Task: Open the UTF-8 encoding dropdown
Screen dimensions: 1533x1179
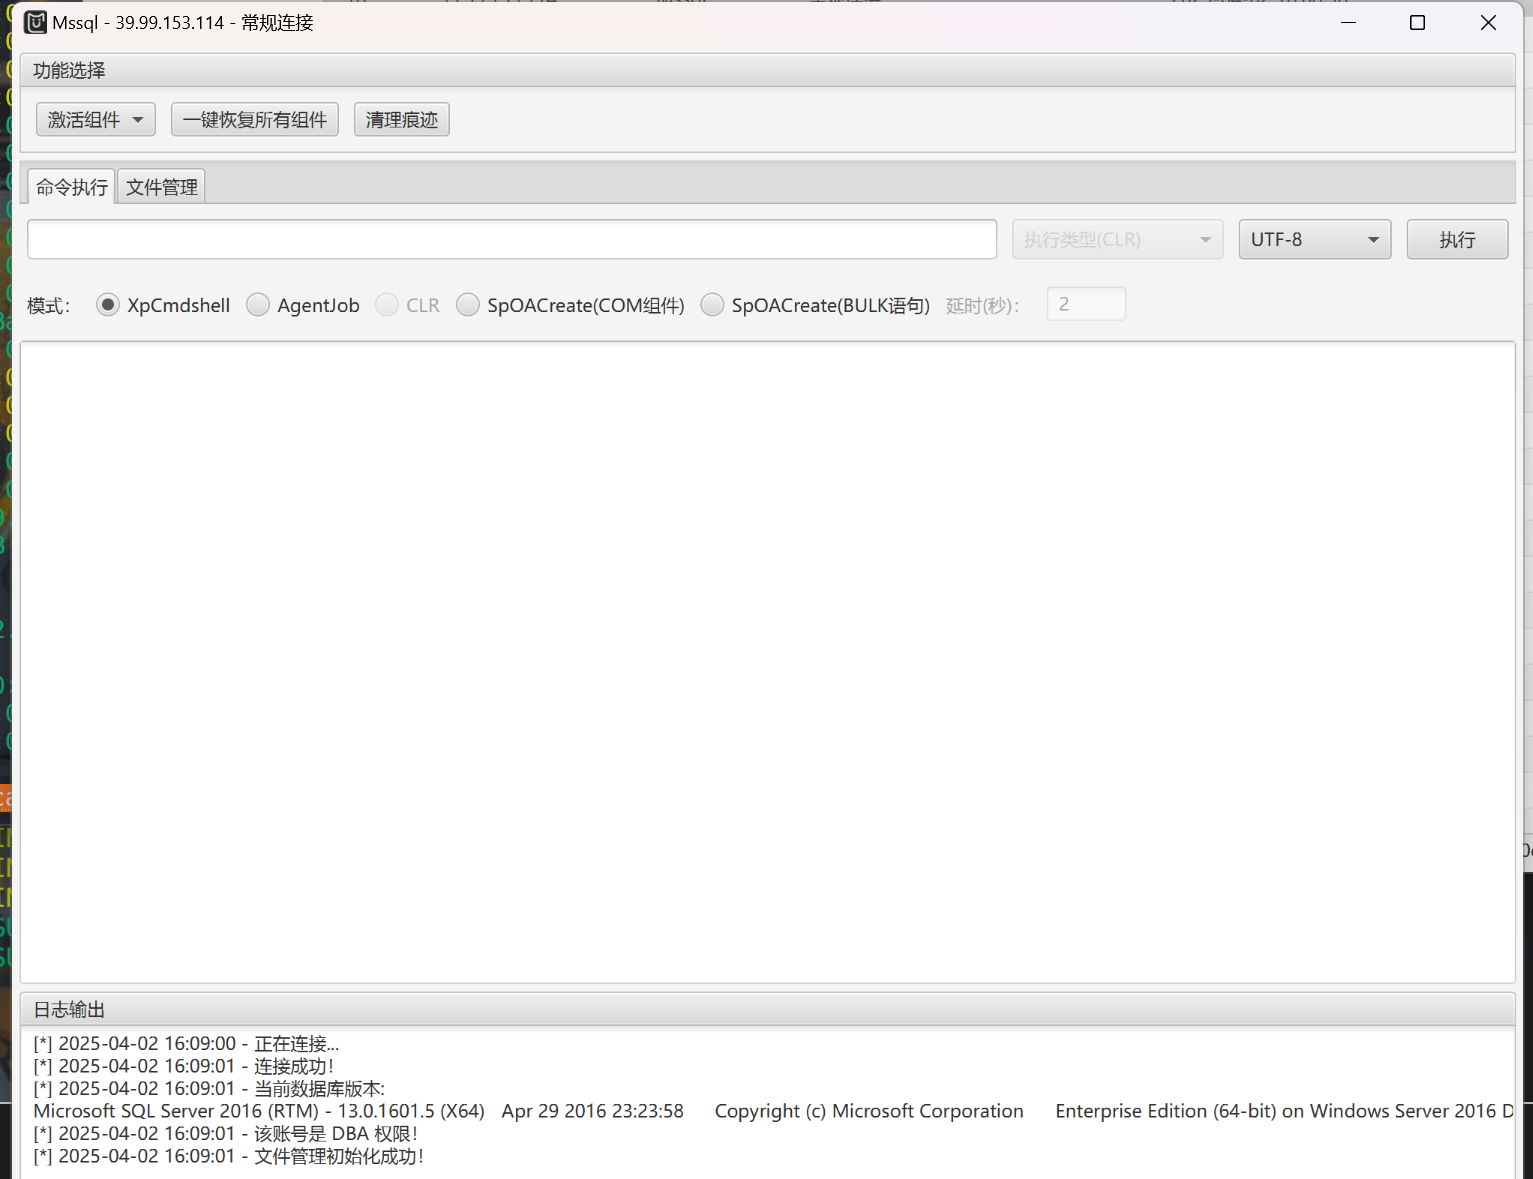Action: coord(1314,240)
